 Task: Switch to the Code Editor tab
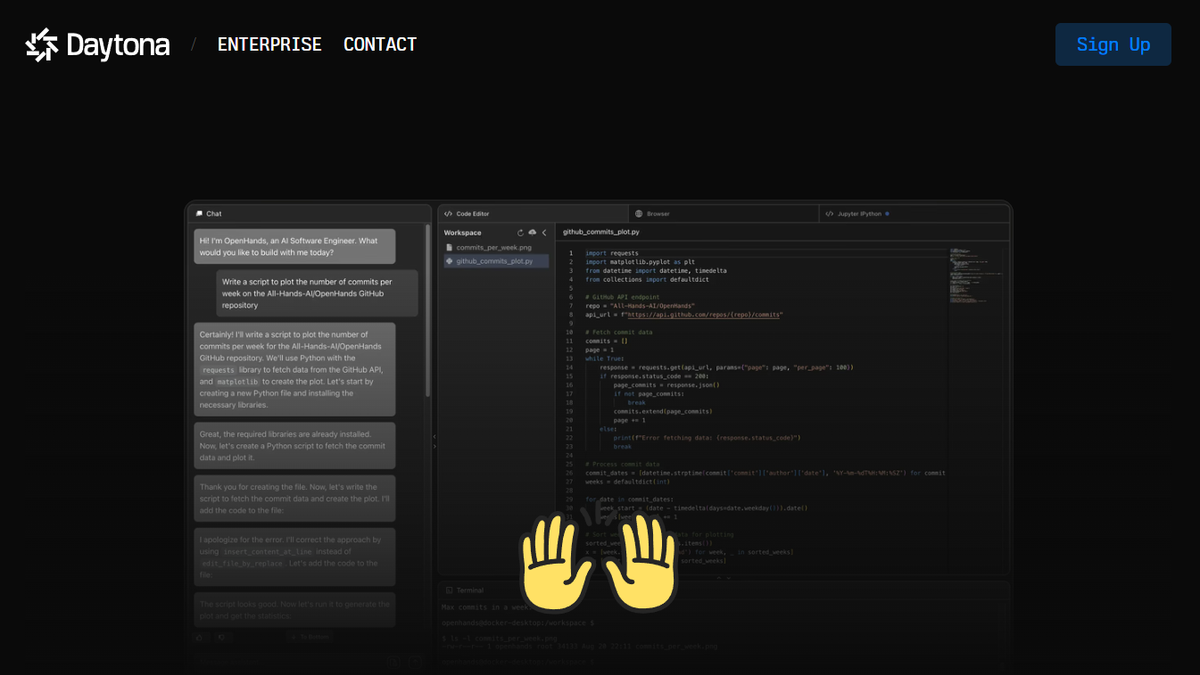473,214
